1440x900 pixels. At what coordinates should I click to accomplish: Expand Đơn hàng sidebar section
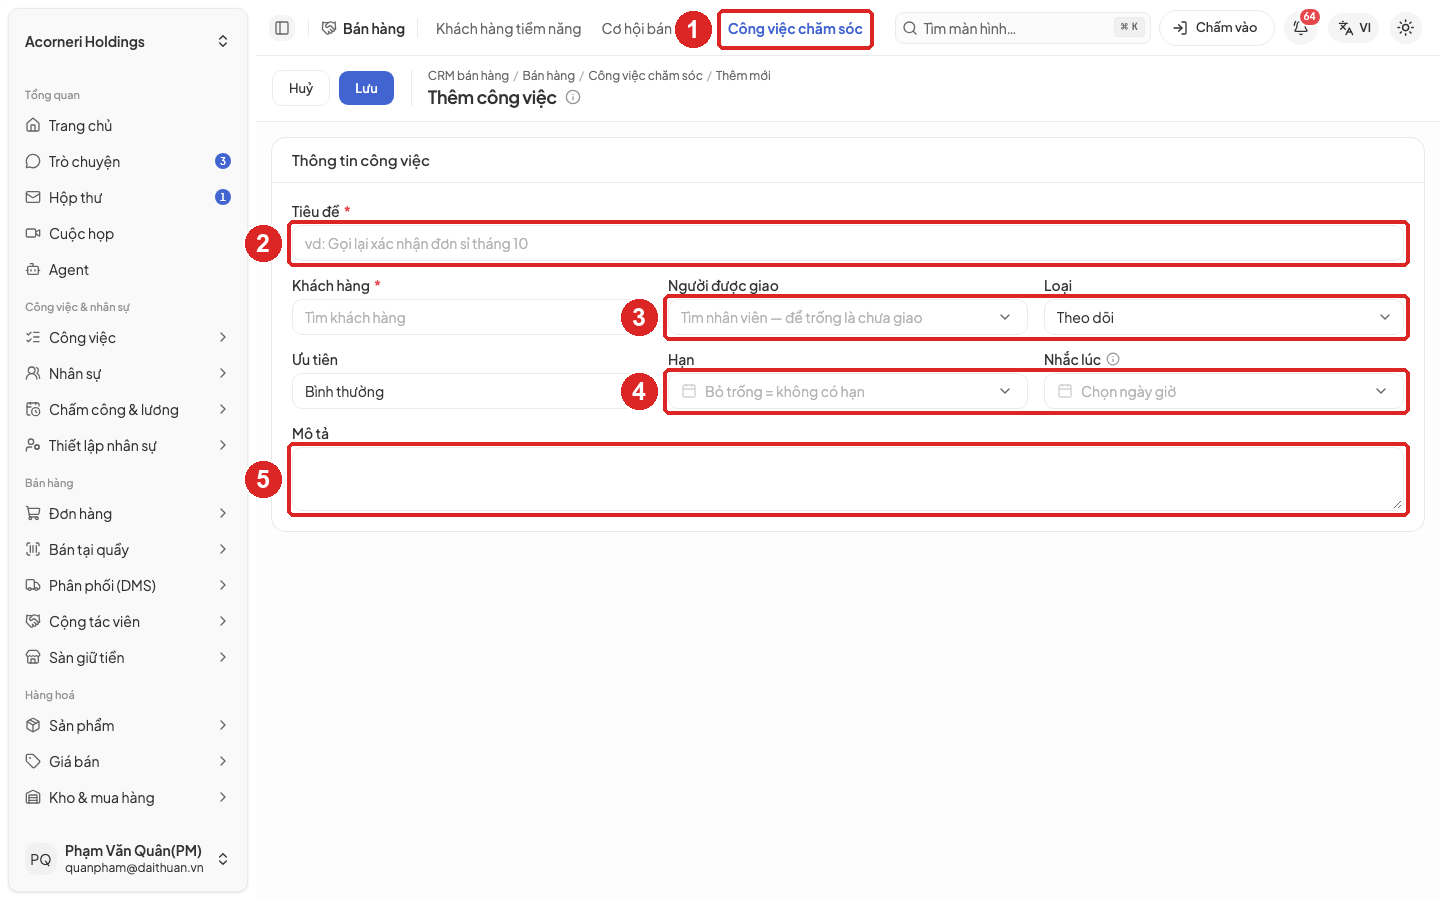128,513
